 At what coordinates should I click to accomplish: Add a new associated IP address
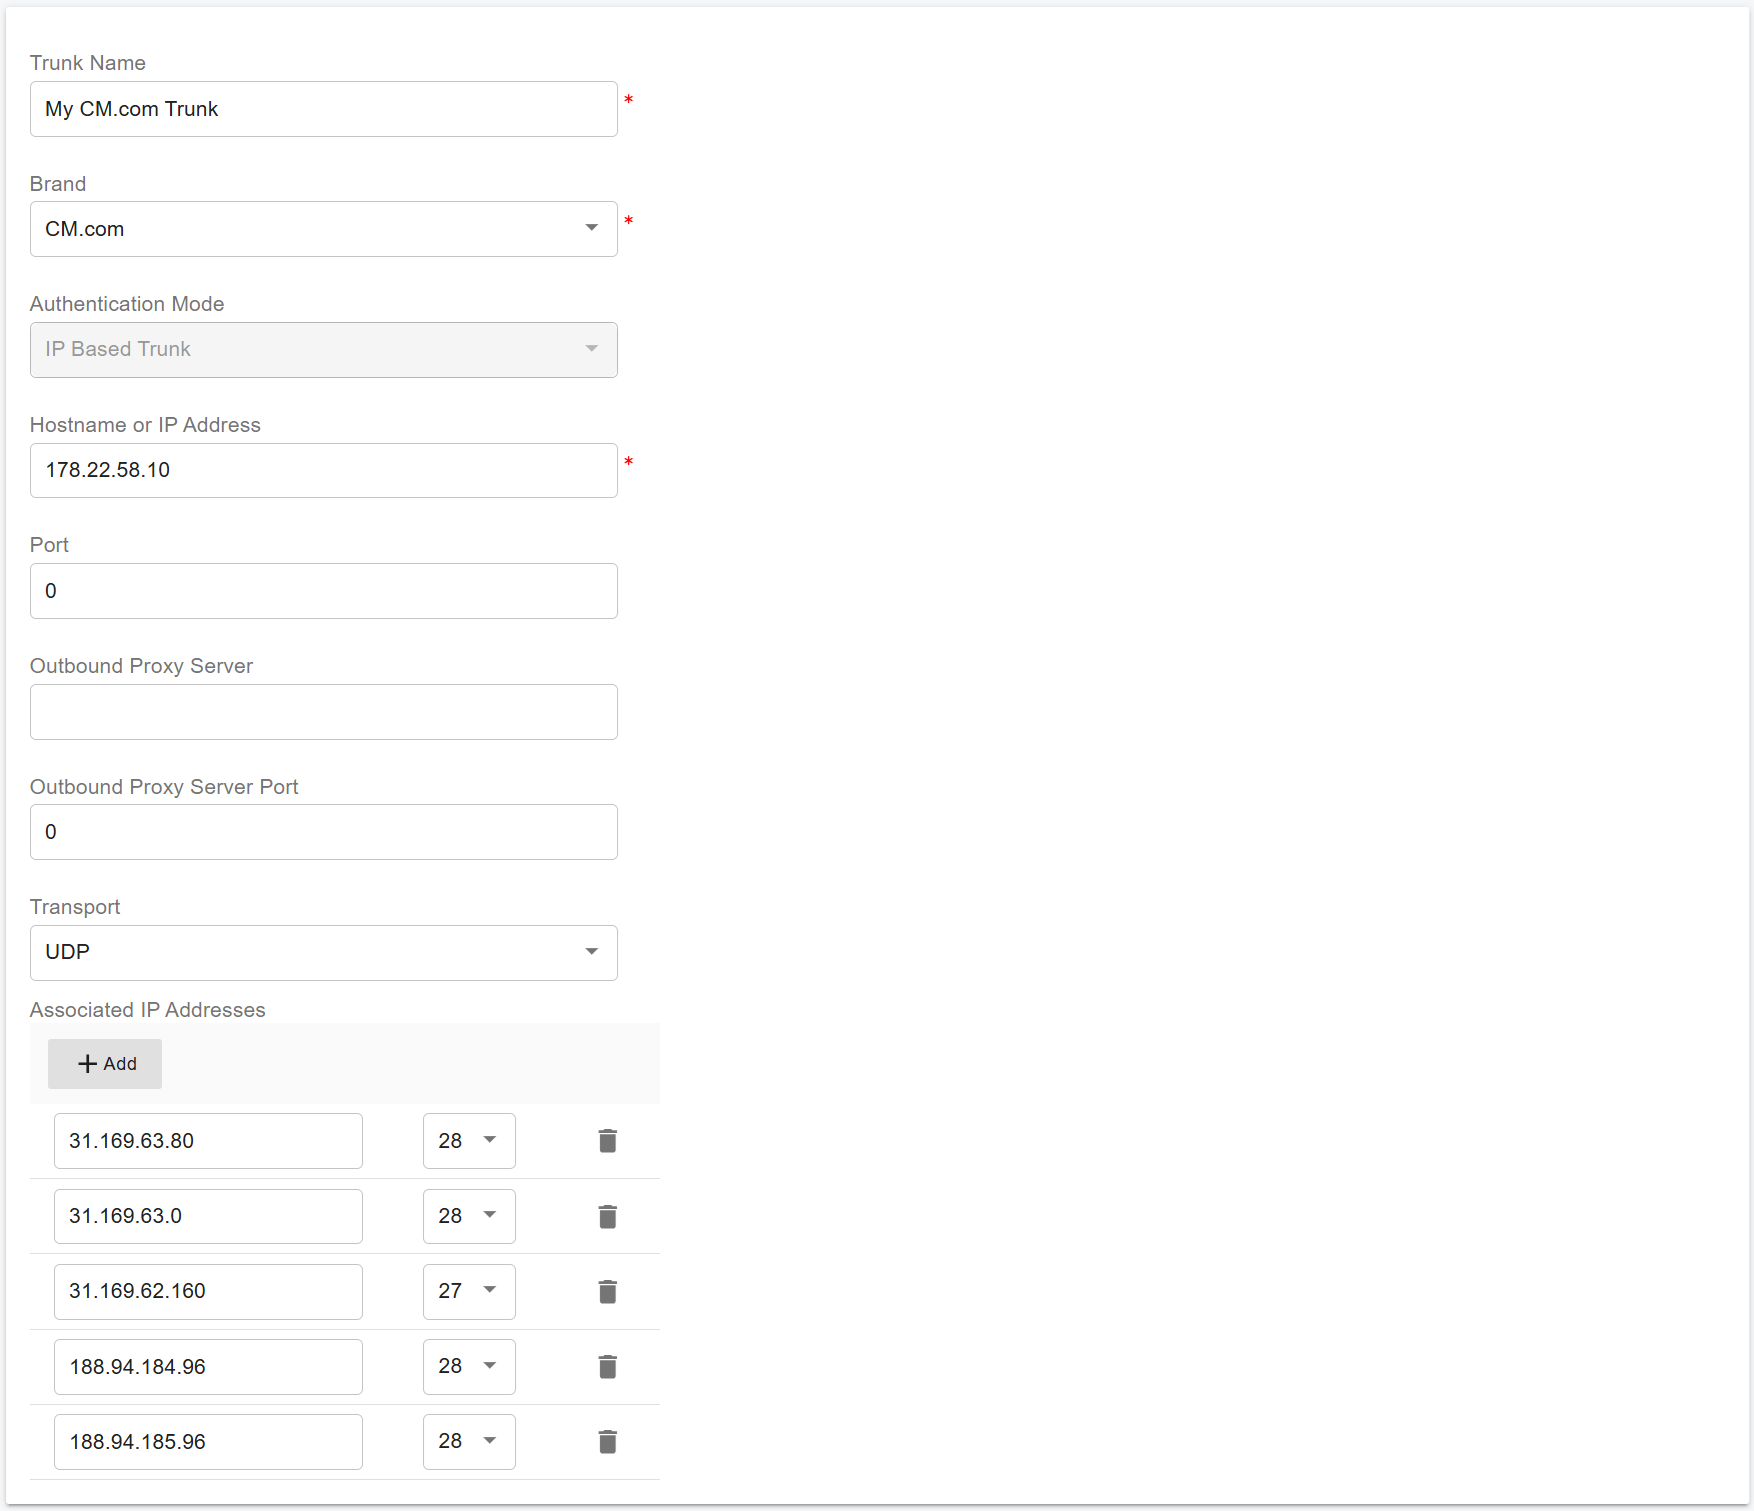(x=105, y=1064)
